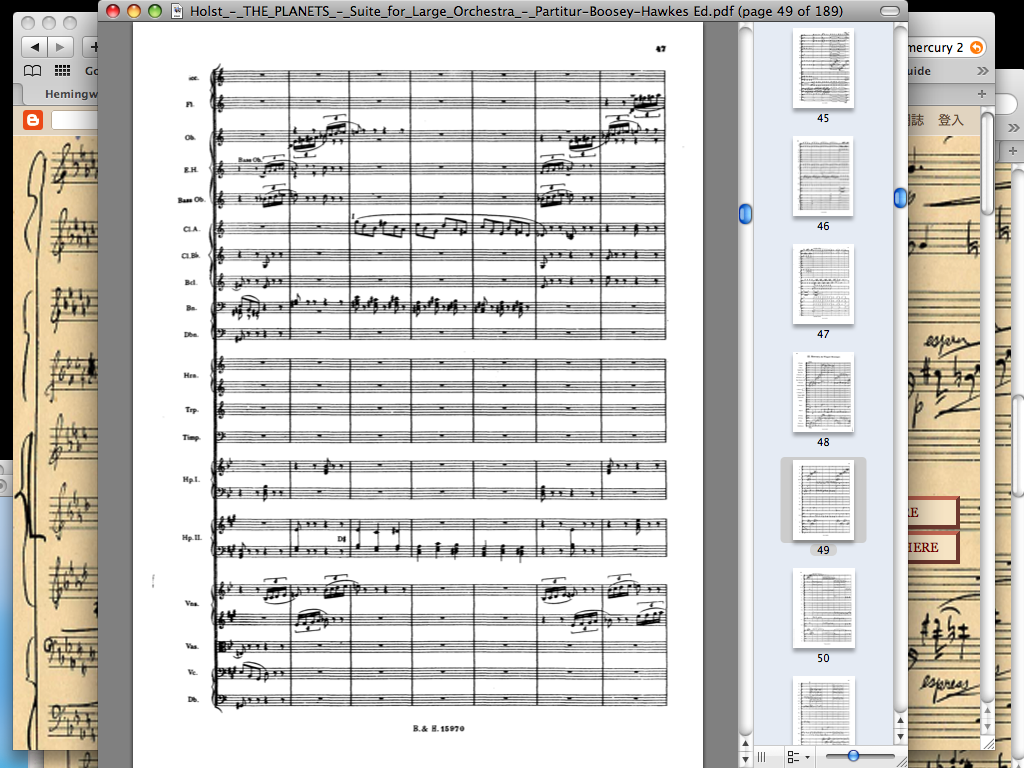Click Back in the left Safari window
The width and height of the screenshot is (1024, 768).
[35, 47]
